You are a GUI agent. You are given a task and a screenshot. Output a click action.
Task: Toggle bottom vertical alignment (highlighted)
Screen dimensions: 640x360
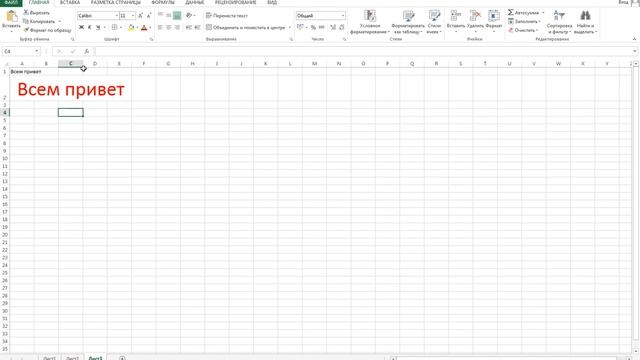[177, 16]
